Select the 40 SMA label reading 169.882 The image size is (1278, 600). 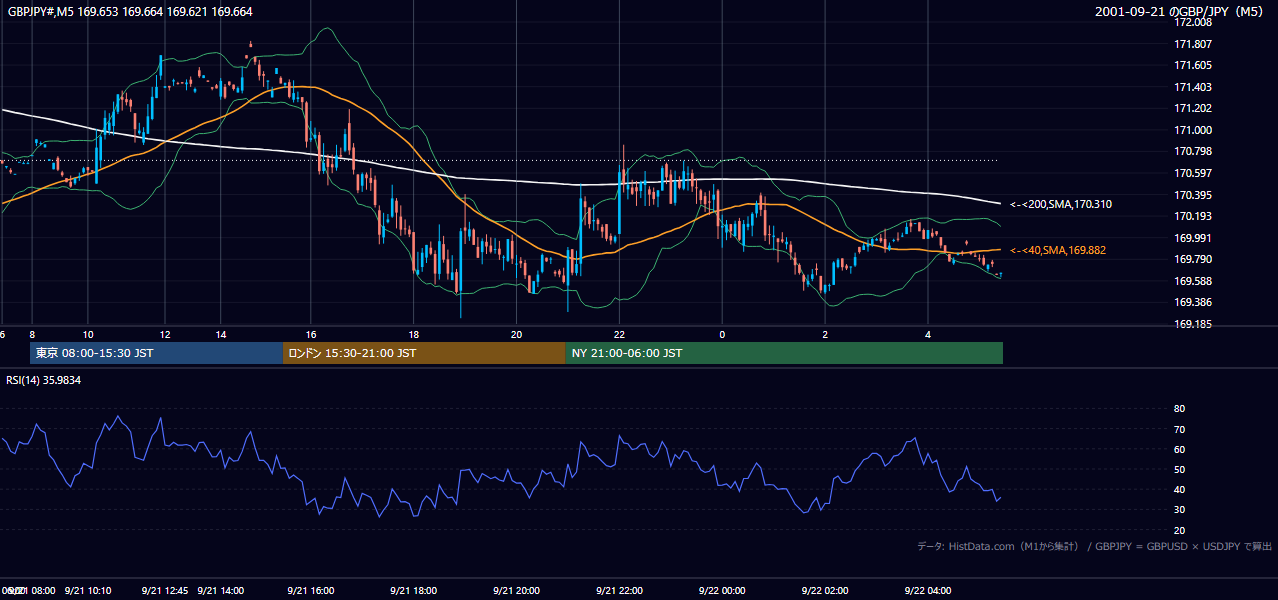pyautogui.click(x=1057, y=250)
